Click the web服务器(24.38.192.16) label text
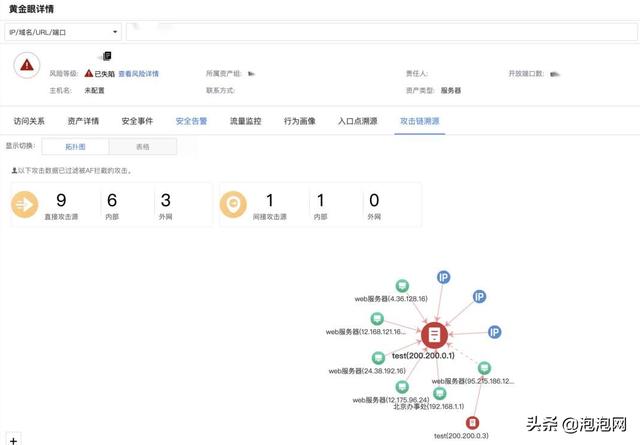640x445 pixels. [367, 371]
